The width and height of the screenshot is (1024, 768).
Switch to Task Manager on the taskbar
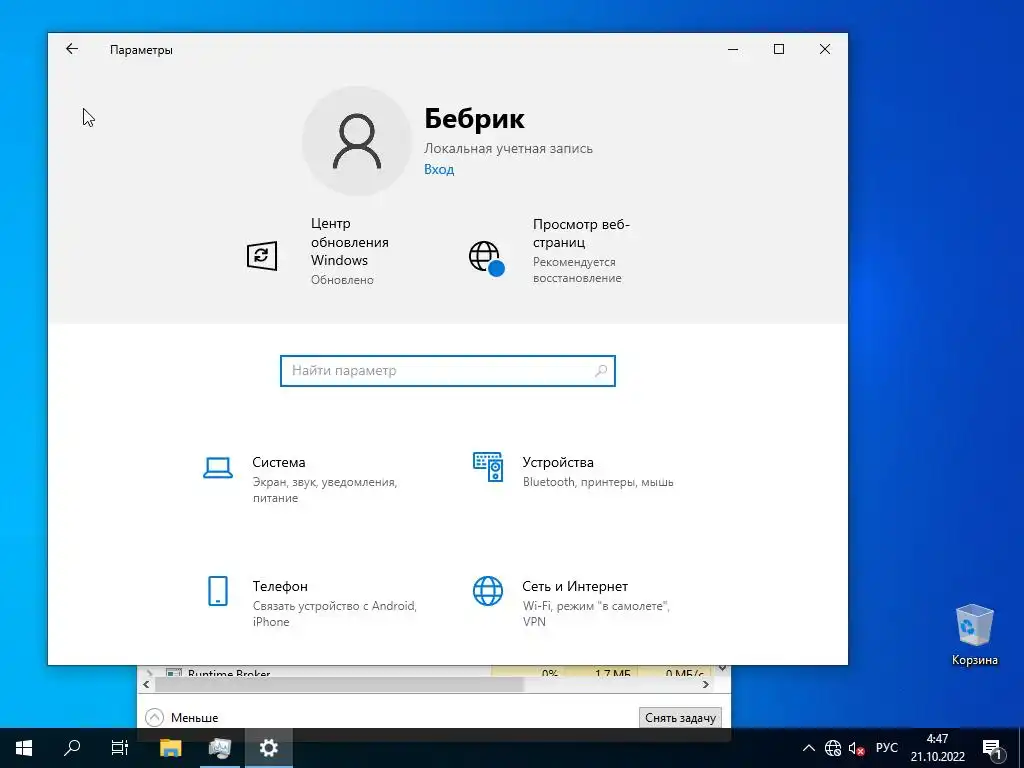219,748
